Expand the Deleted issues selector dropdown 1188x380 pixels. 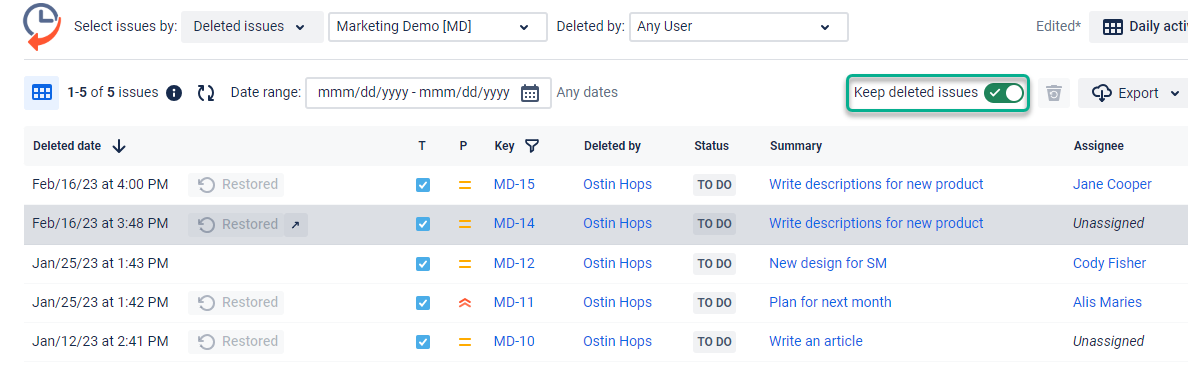[x=252, y=26]
